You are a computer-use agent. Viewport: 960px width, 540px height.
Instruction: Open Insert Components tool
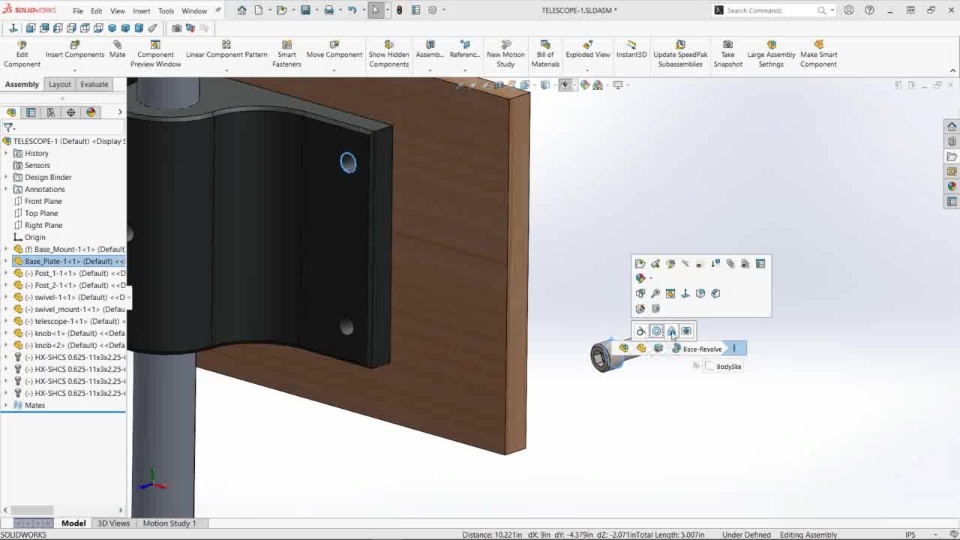coord(75,50)
